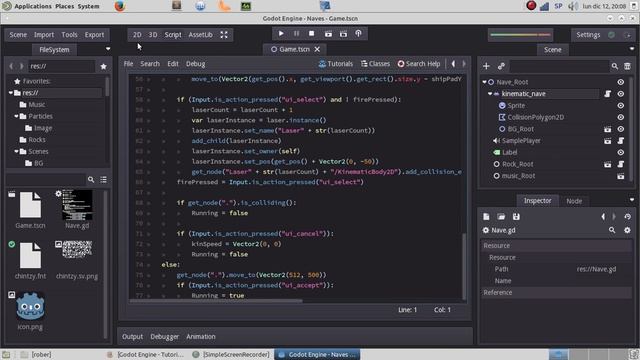Open Tutorials link in script editor

[336, 64]
